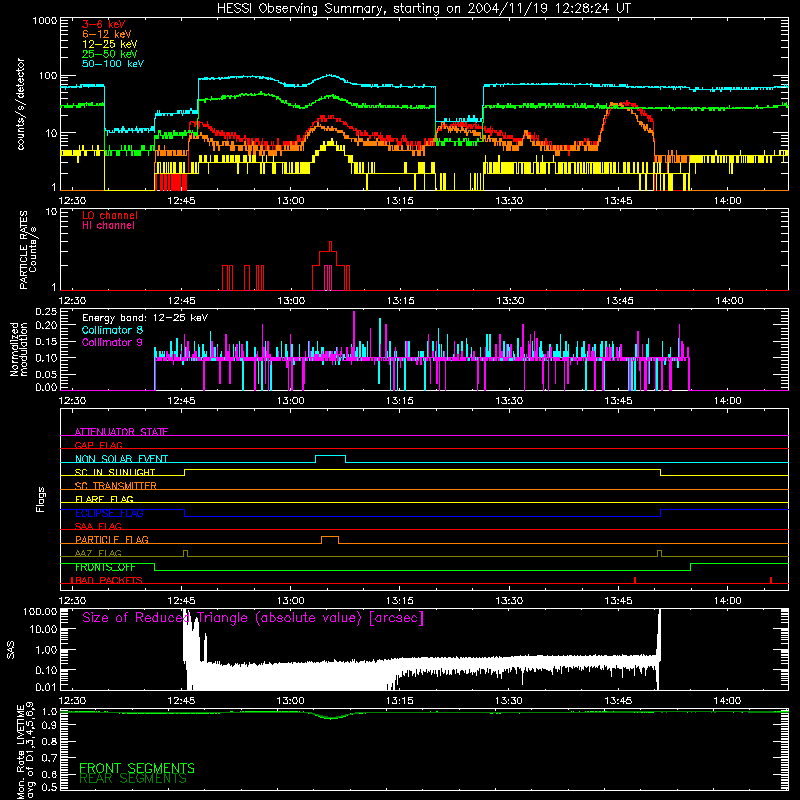The width and height of the screenshot is (800, 800).
Task: Click the 0.5 tick on livetime axis
Action: (49, 787)
